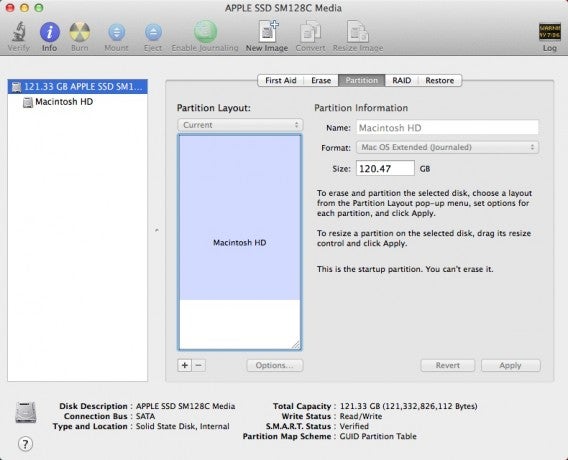Click the partition resize corner handle
The height and width of the screenshot is (460, 568).
[296, 345]
